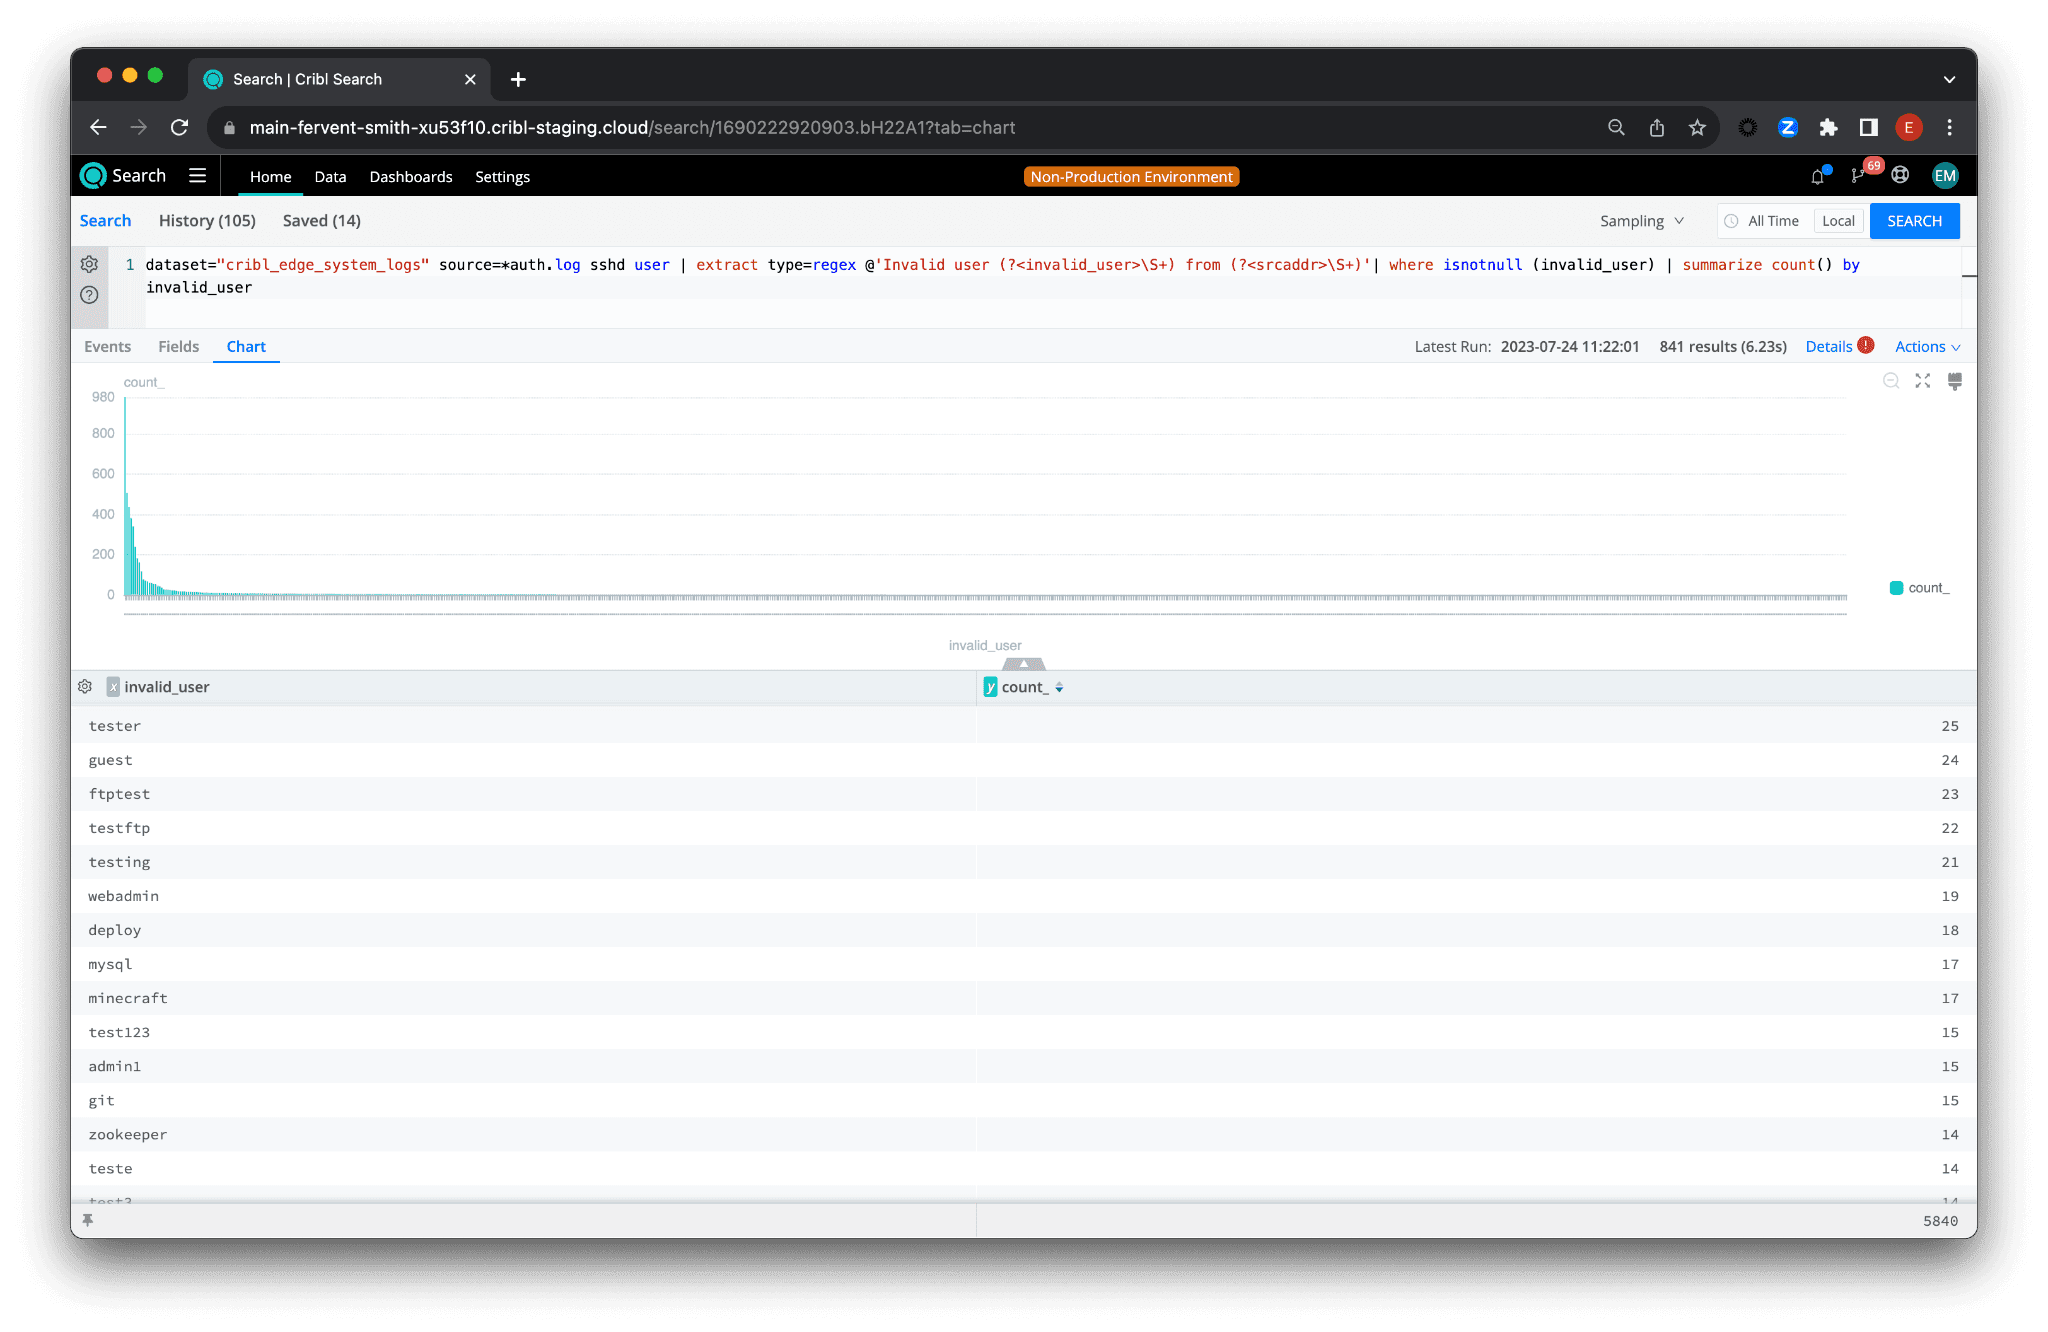The width and height of the screenshot is (2048, 1332).
Task: Toggle sort on count_ column
Action: [1059, 688]
